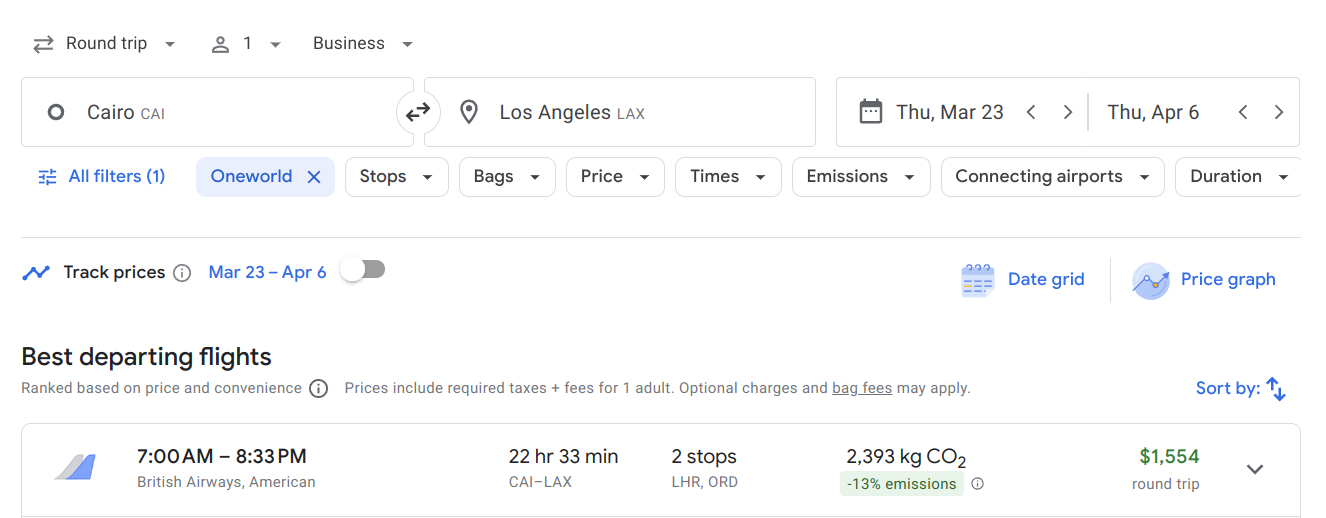The height and width of the screenshot is (518, 1326).
Task: Click the emissions info icon
Action: (978, 484)
